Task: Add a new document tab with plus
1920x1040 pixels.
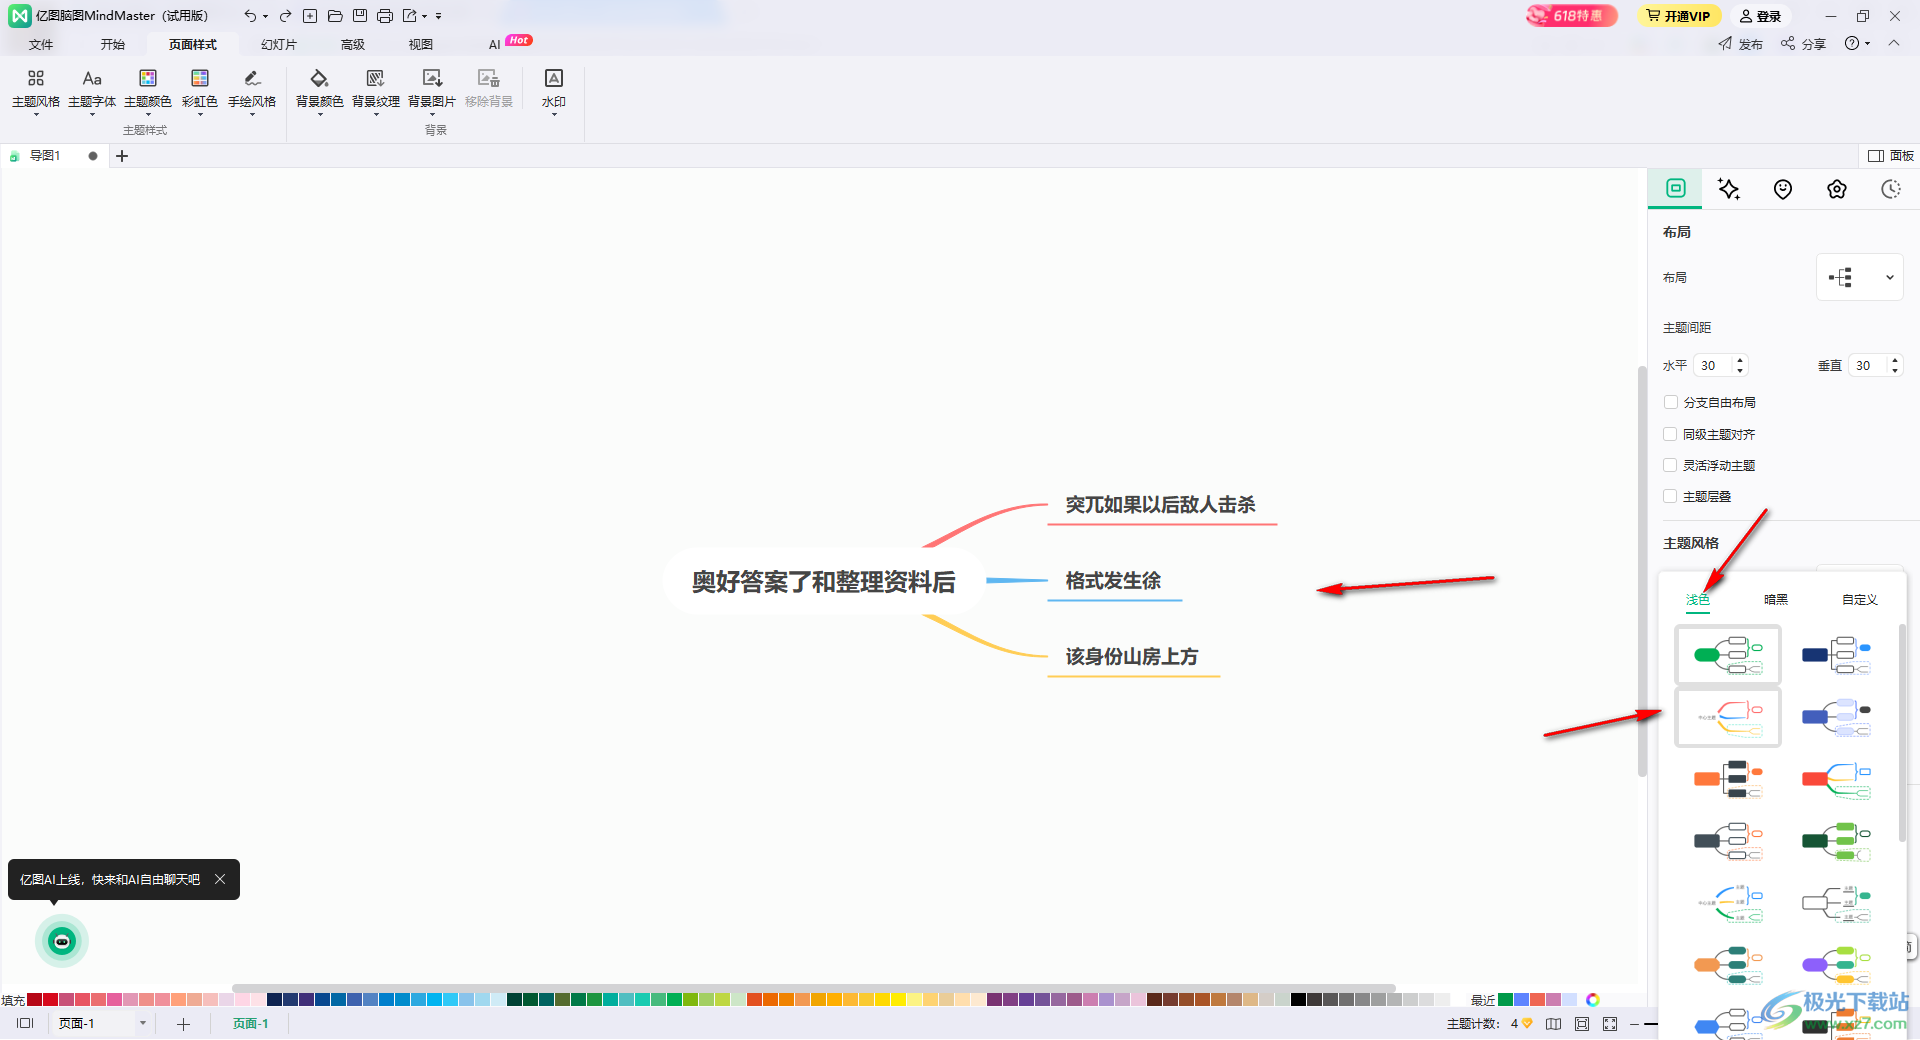Action: [x=122, y=156]
